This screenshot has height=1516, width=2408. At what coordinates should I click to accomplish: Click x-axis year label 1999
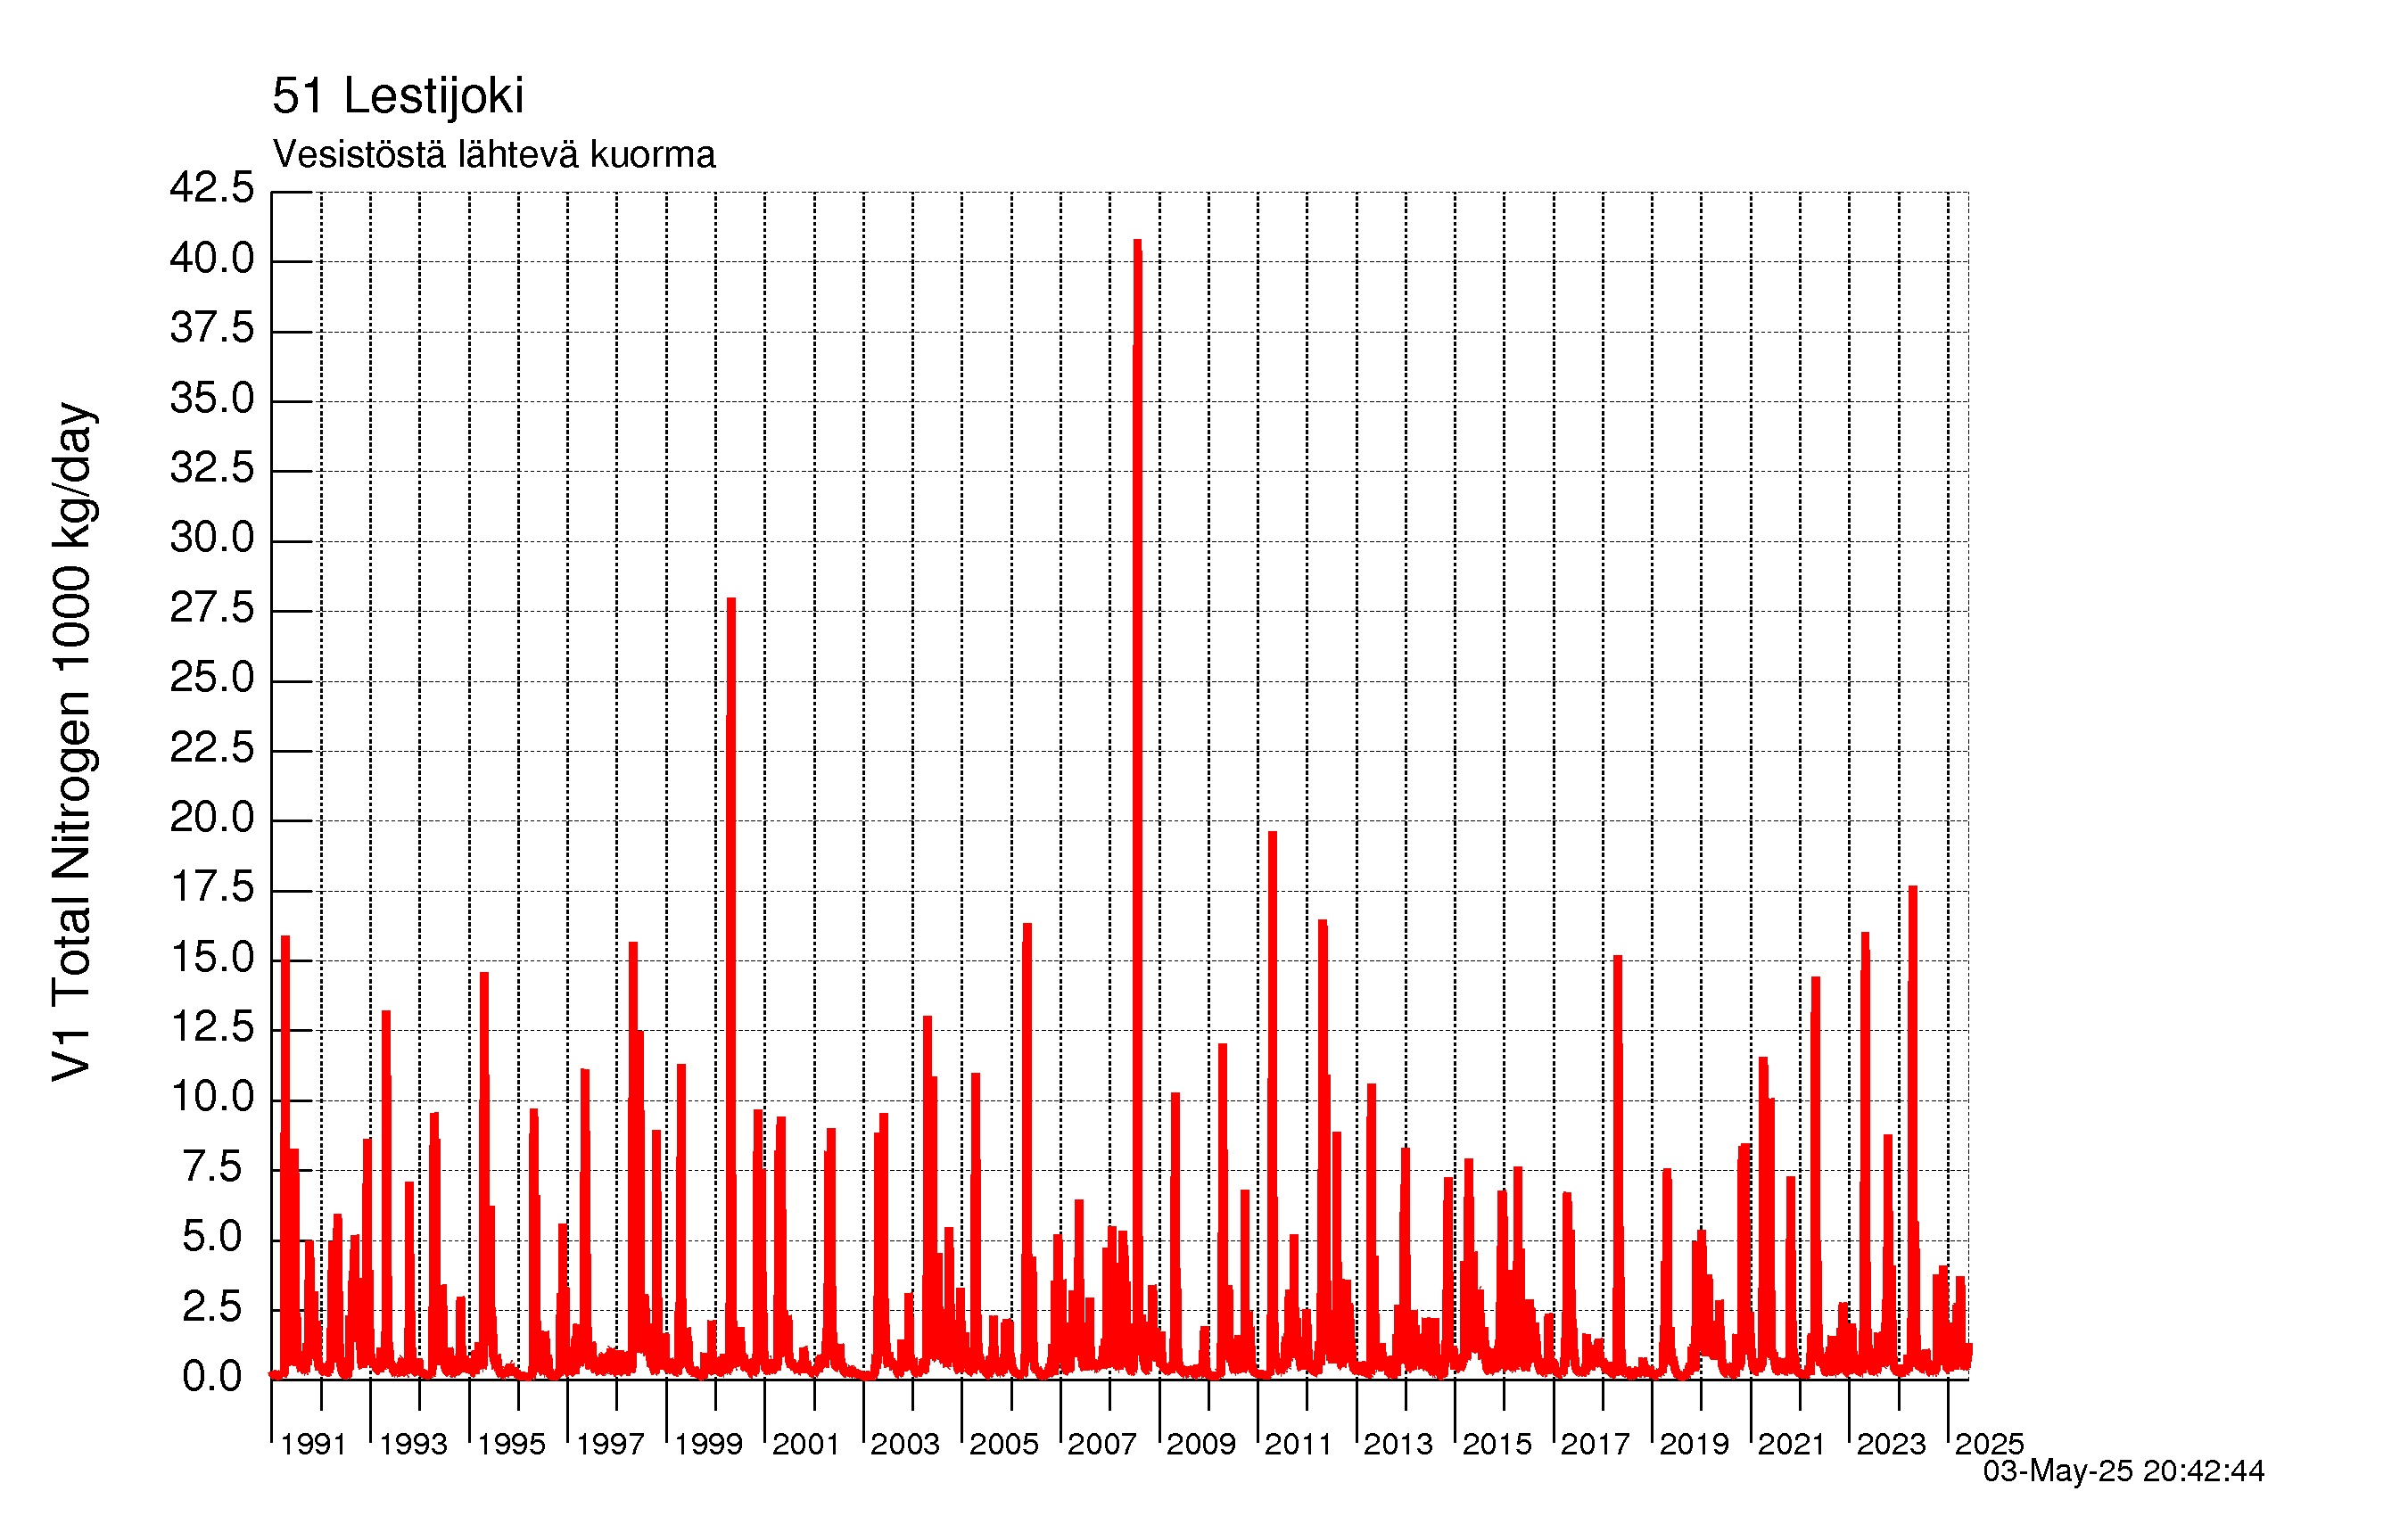(x=708, y=1444)
